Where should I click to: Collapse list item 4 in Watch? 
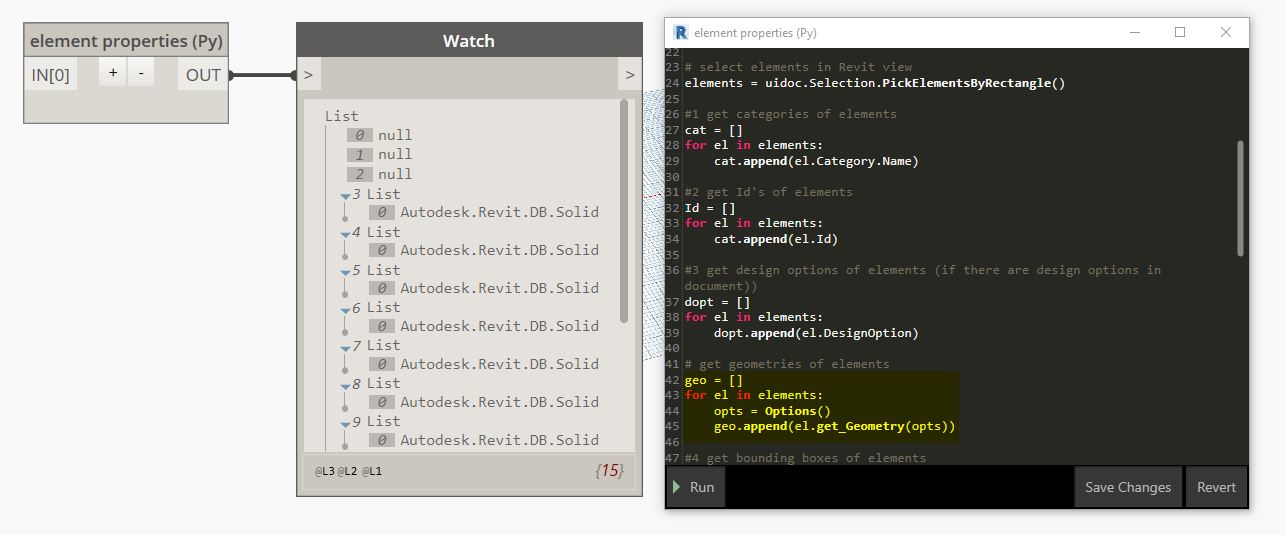tap(345, 233)
